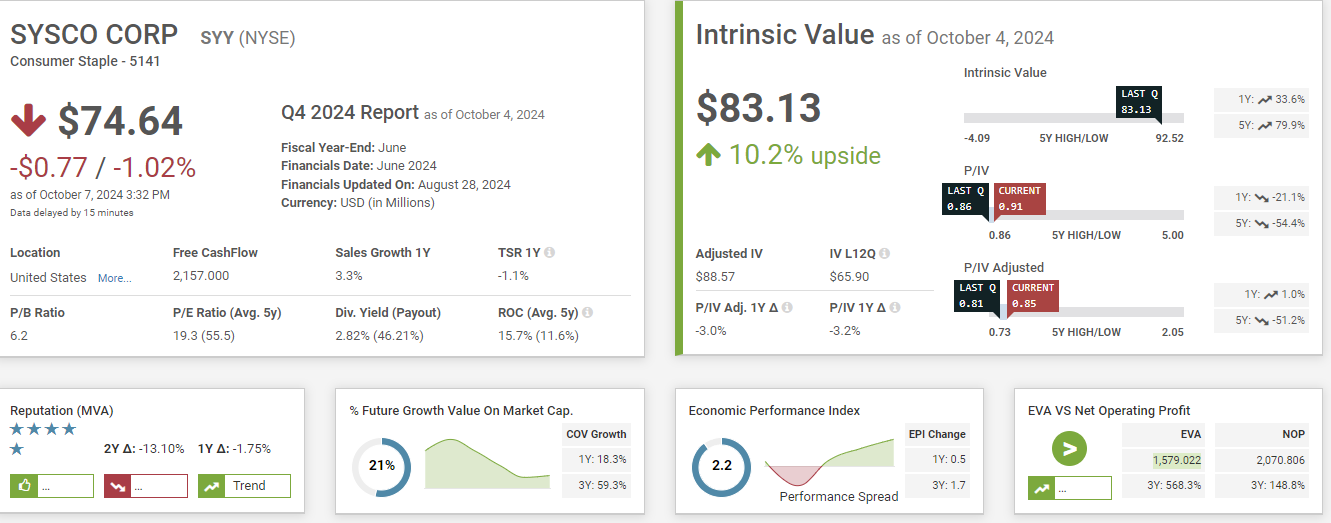Click the highlighted EVA value 1,579.022
Image resolution: width=1331 pixels, height=523 pixels.
(x=1177, y=460)
